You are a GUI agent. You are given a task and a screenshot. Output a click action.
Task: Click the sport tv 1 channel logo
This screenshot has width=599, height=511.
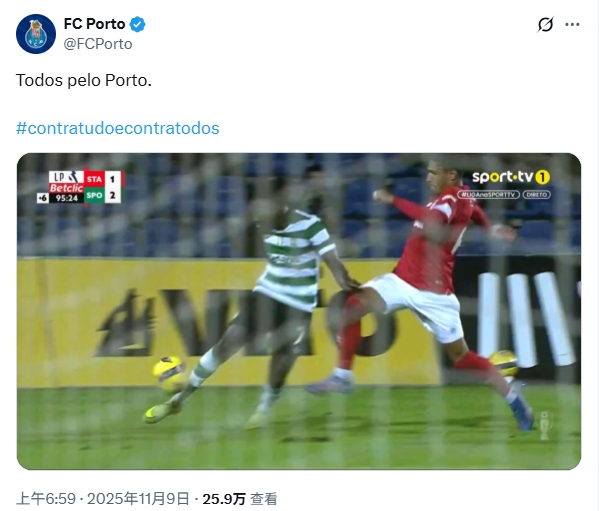pos(511,177)
